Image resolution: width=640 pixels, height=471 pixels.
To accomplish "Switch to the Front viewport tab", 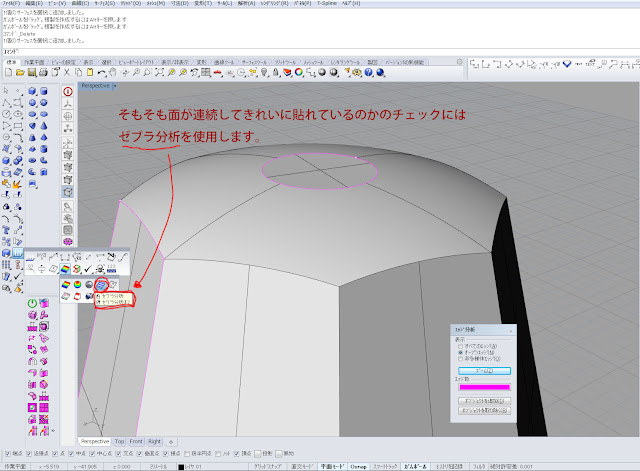I will pyautogui.click(x=136, y=442).
